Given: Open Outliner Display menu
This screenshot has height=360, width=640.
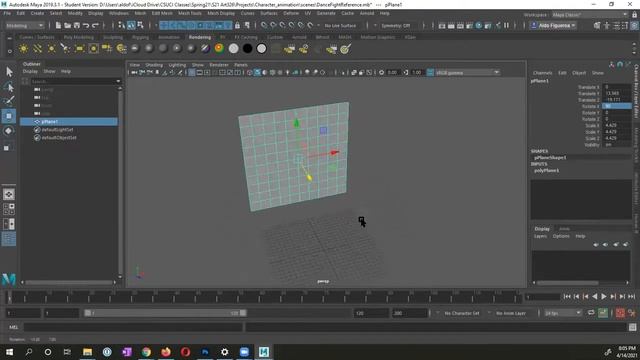Looking at the screenshot, I should (x=30, y=71).
